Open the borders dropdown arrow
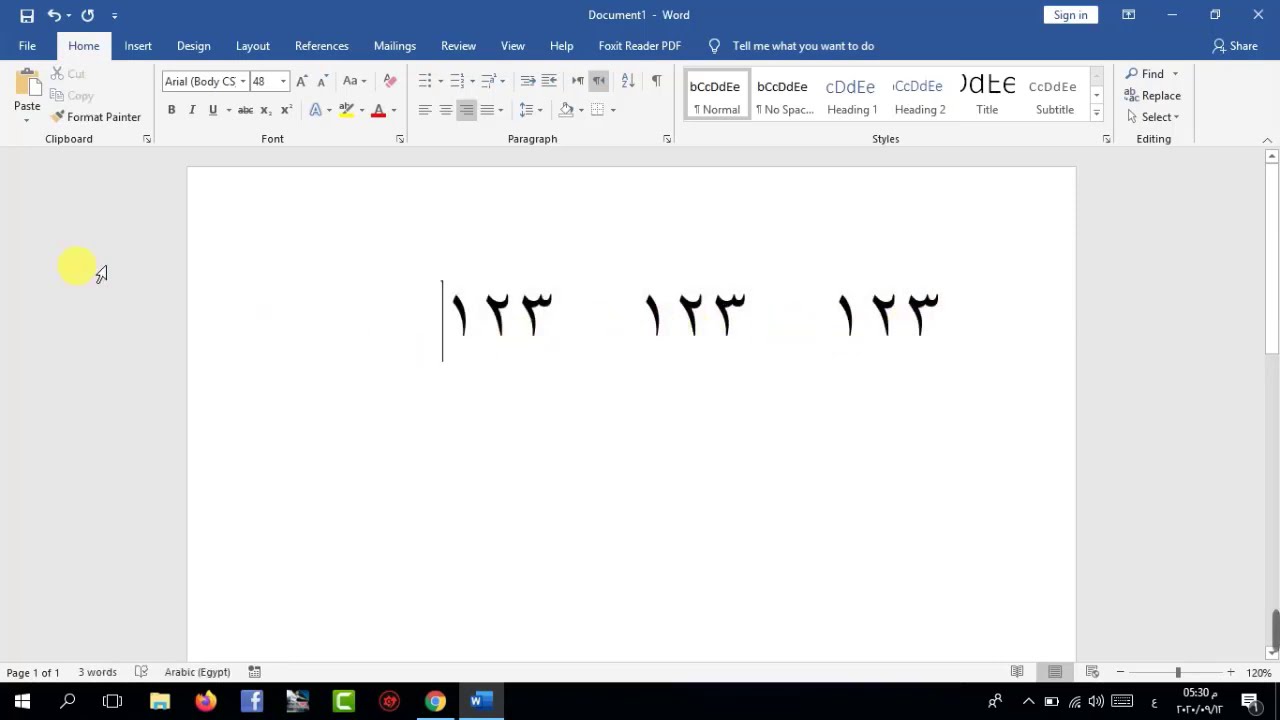The height and width of the screenshot is (720, 1280). pyautogui.click(x=613, y=110)
